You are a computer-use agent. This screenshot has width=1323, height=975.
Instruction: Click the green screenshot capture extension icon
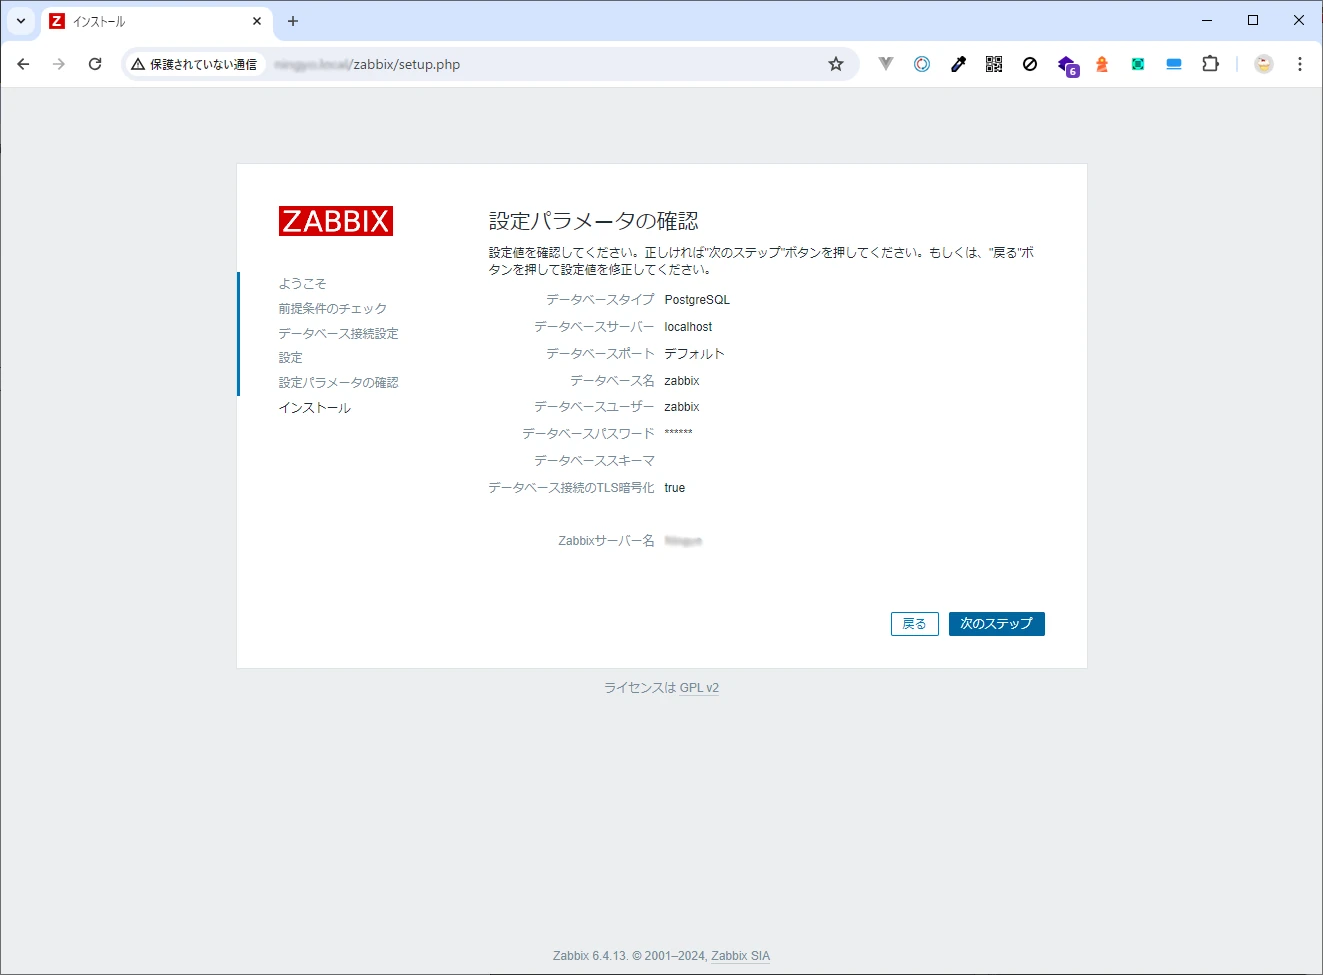coord(1138,64)
